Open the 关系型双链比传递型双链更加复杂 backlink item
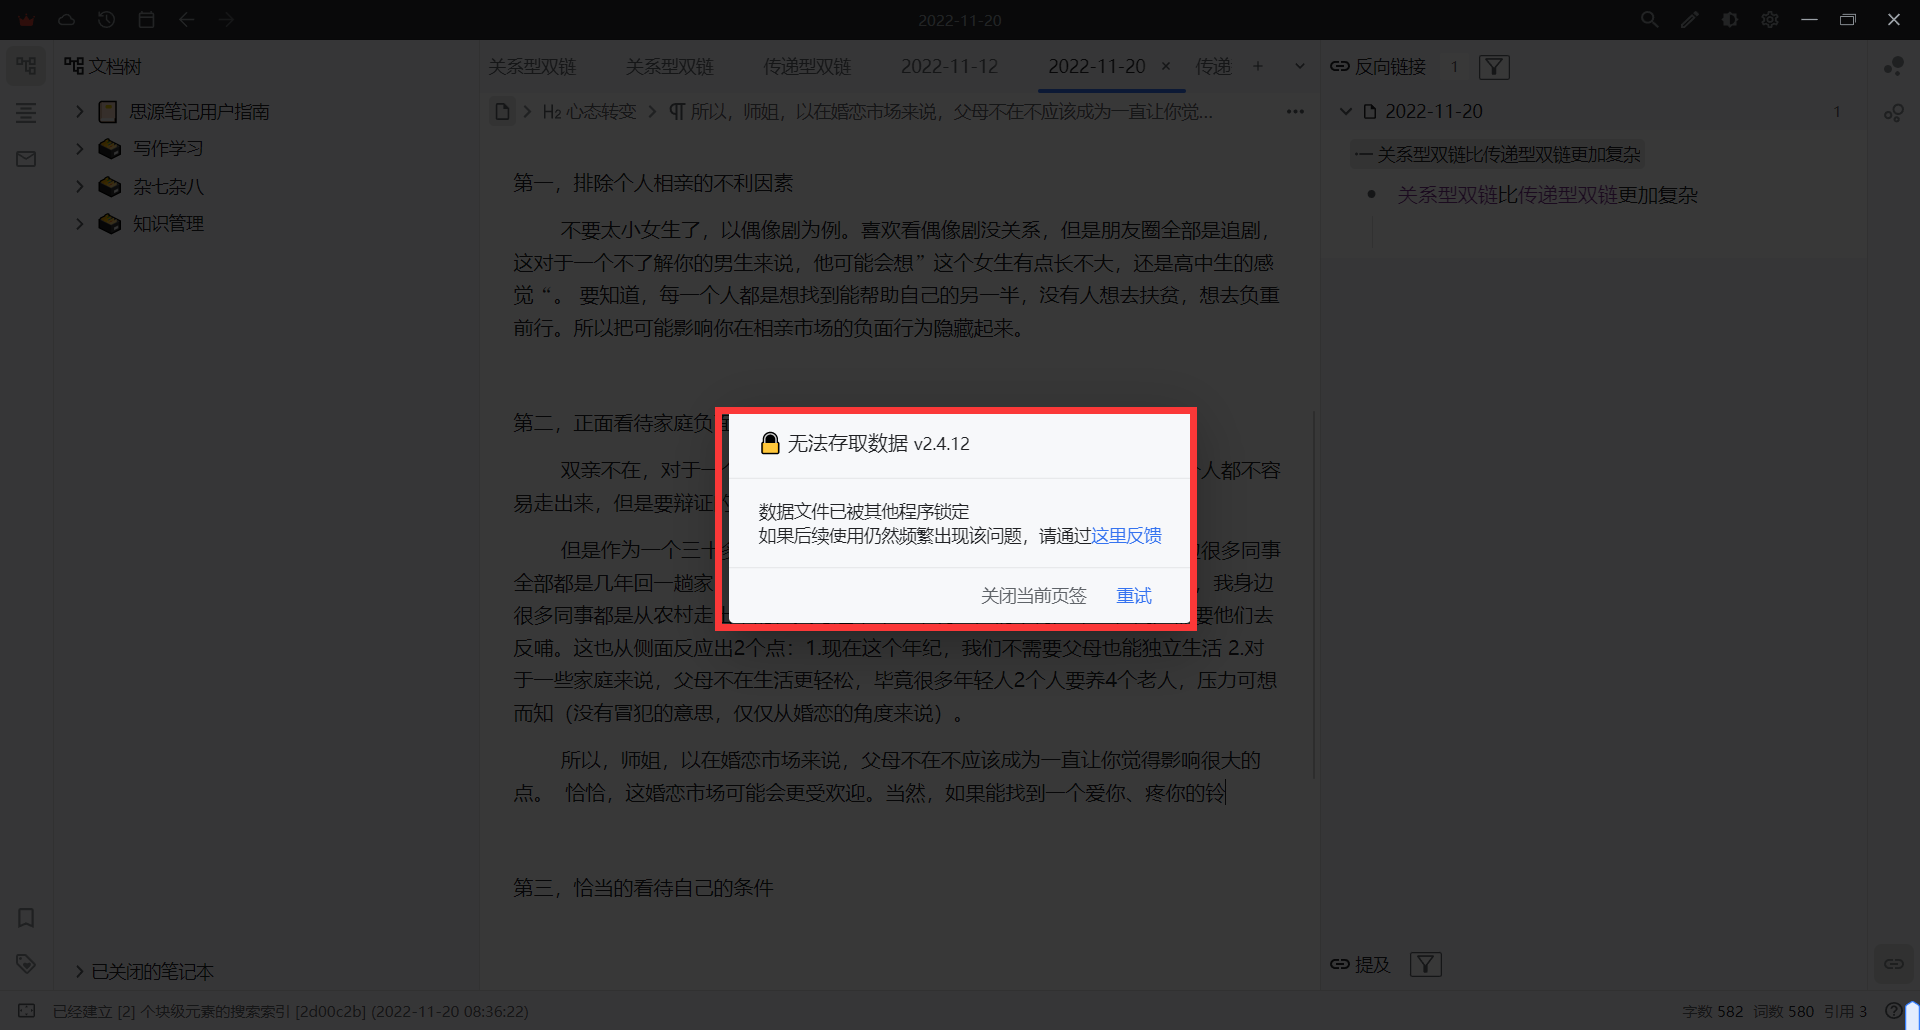This screenshot has height=1030, width=1920. tap(1547, 195)
